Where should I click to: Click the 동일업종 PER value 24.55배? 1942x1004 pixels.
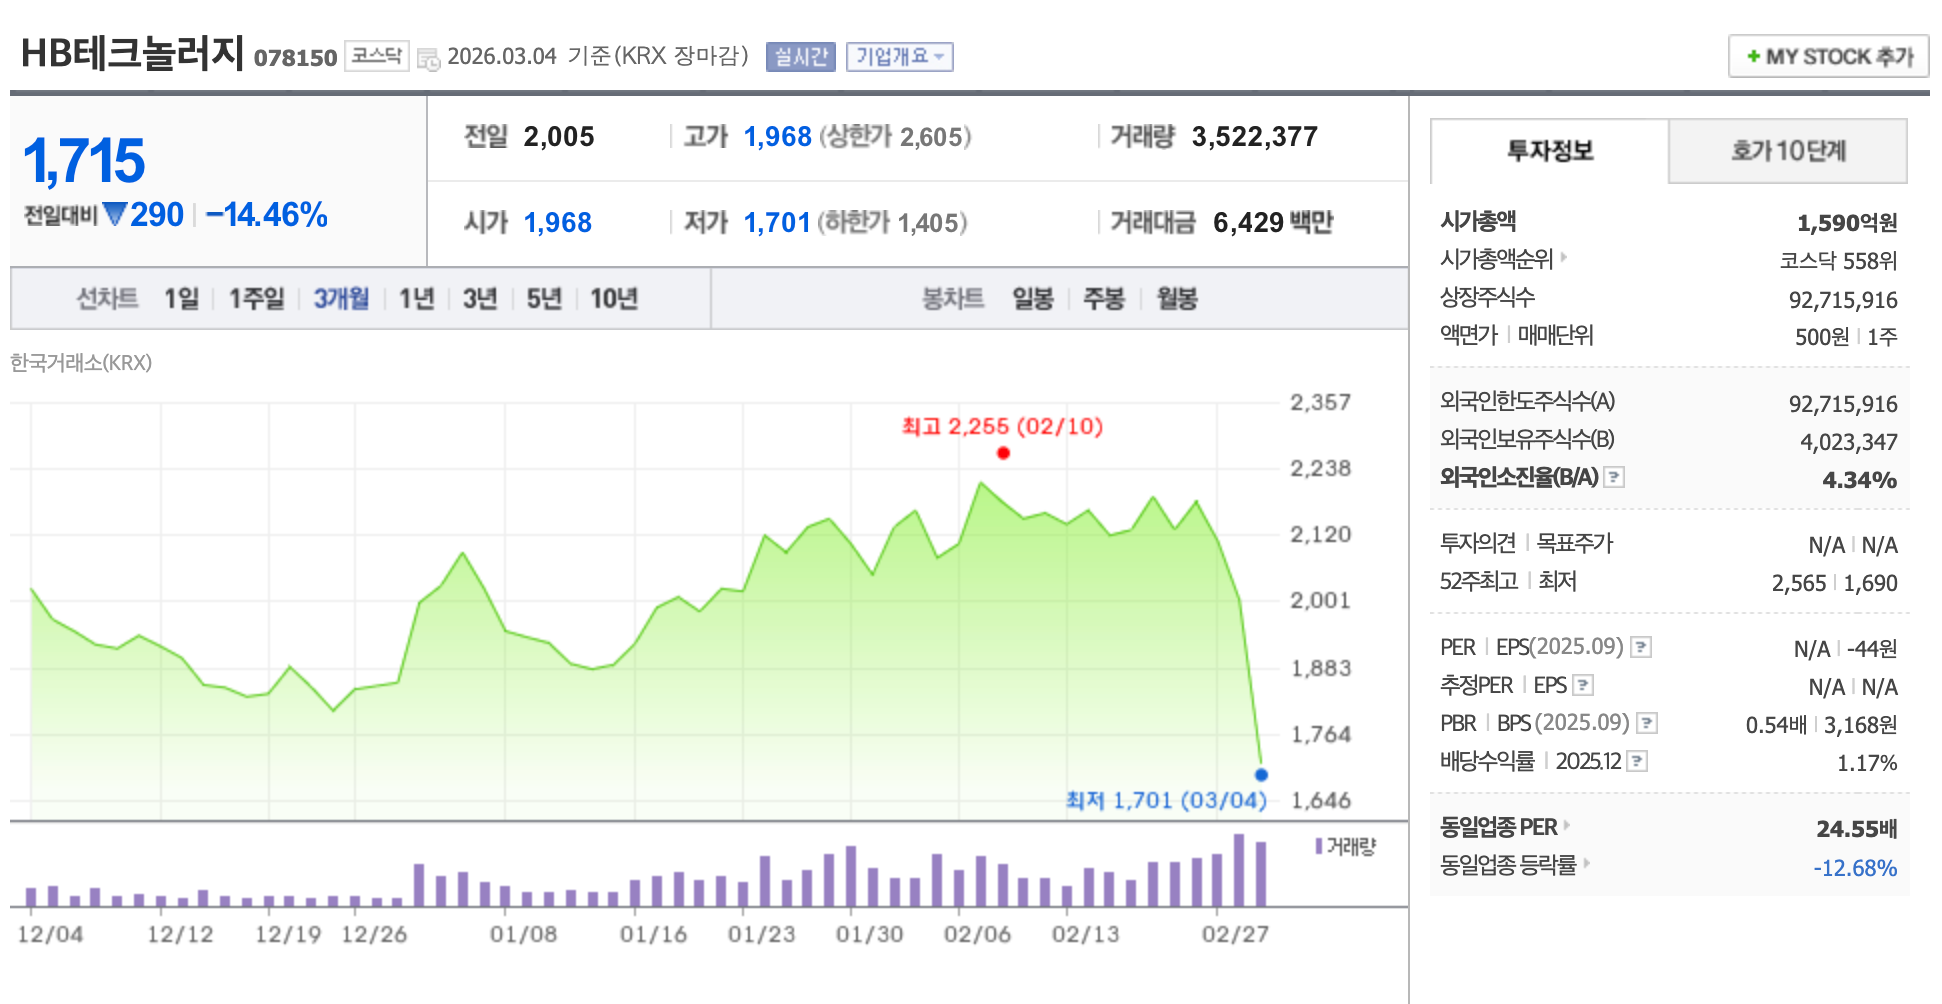[x=1857, y=829]
